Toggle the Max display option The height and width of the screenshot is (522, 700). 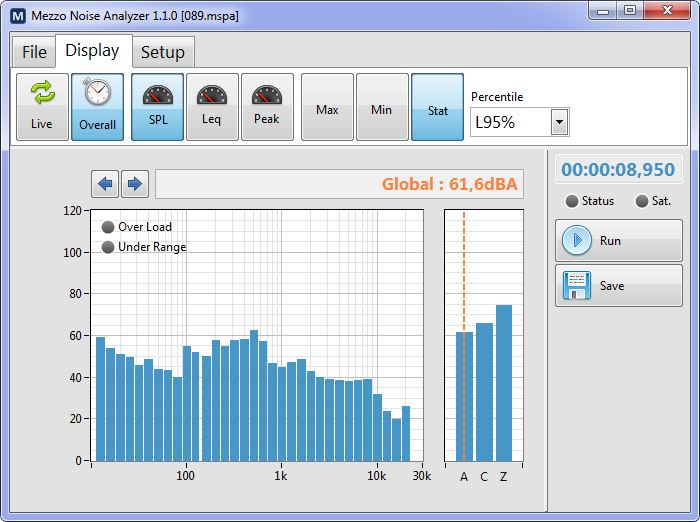[x=327, y=107]
